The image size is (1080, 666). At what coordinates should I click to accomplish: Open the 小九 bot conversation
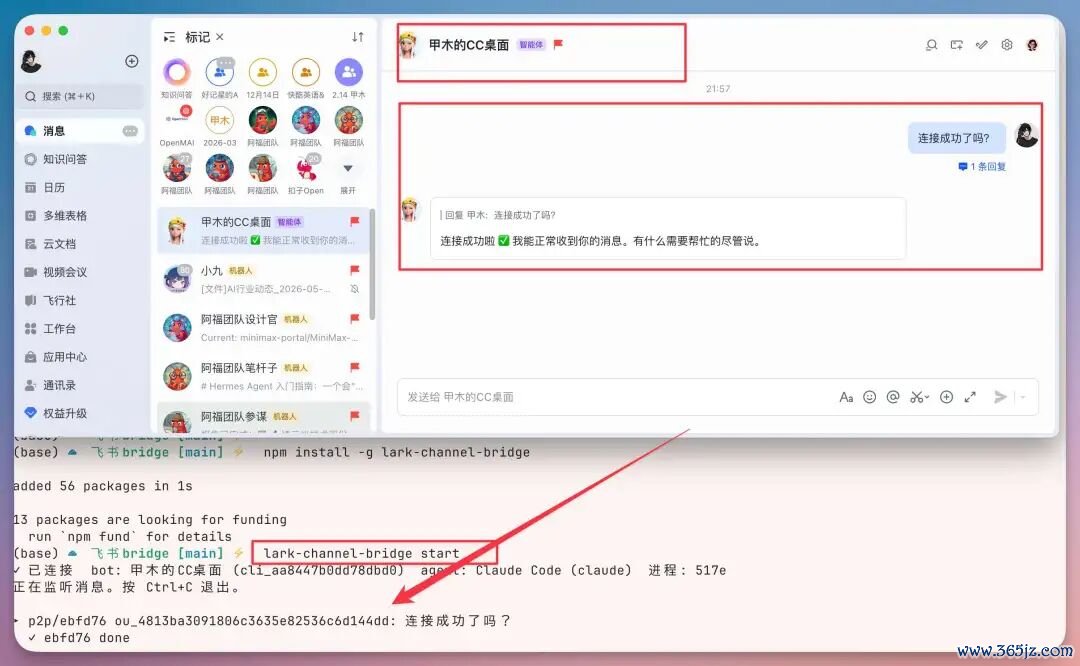264,279
